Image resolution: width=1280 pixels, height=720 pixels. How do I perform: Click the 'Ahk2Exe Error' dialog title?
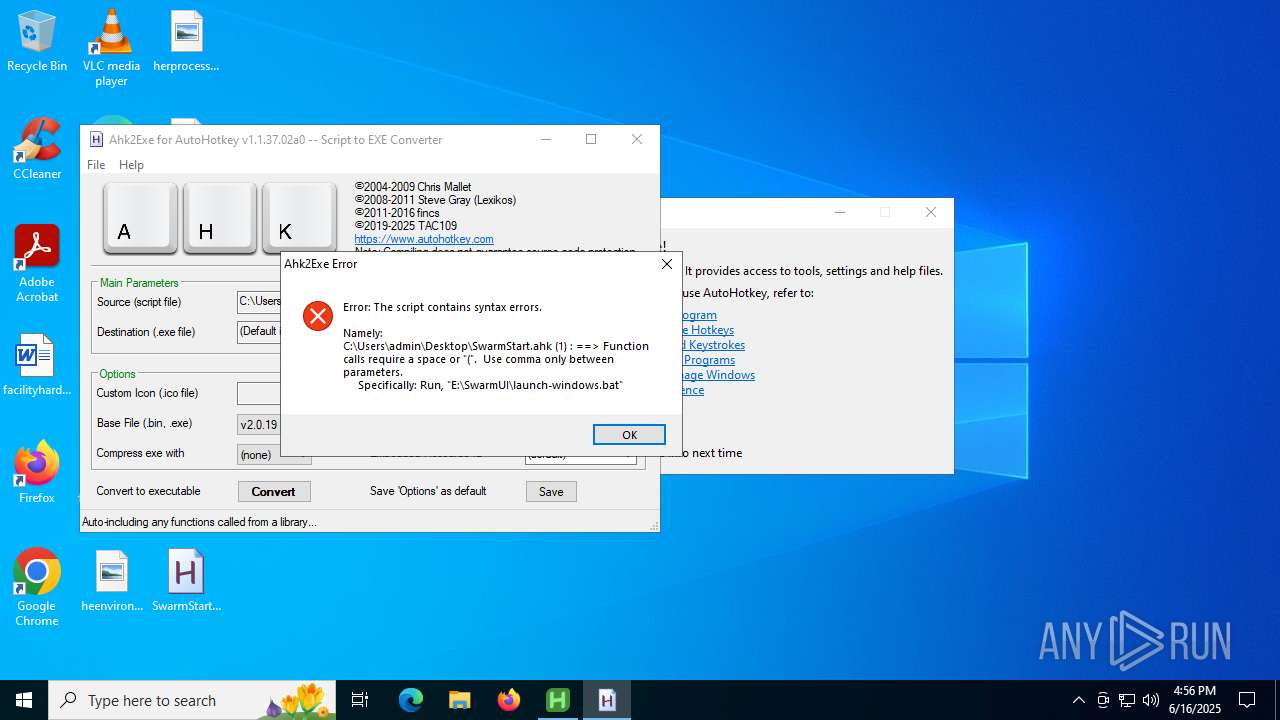(320, 264)
